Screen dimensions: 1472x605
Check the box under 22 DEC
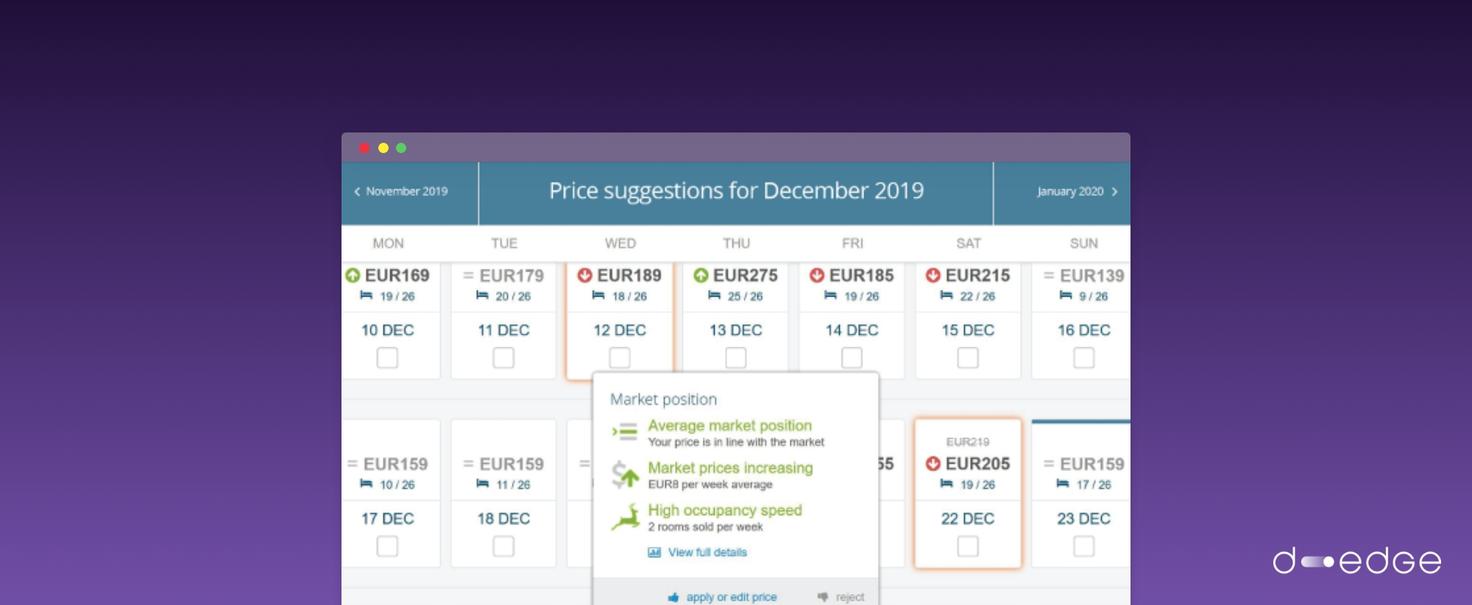(967, 546)
